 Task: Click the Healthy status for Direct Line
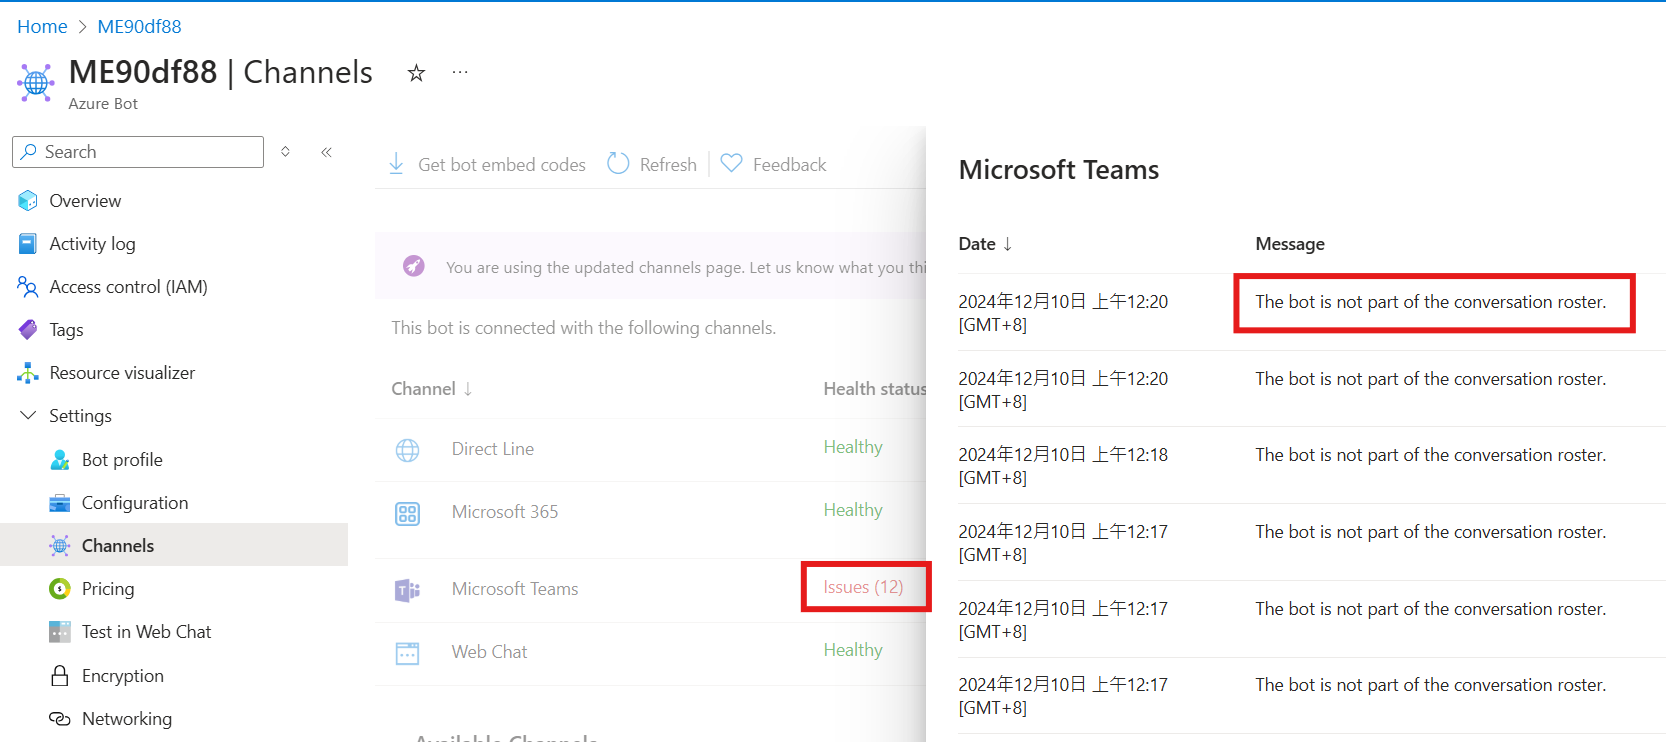(853, 447)
